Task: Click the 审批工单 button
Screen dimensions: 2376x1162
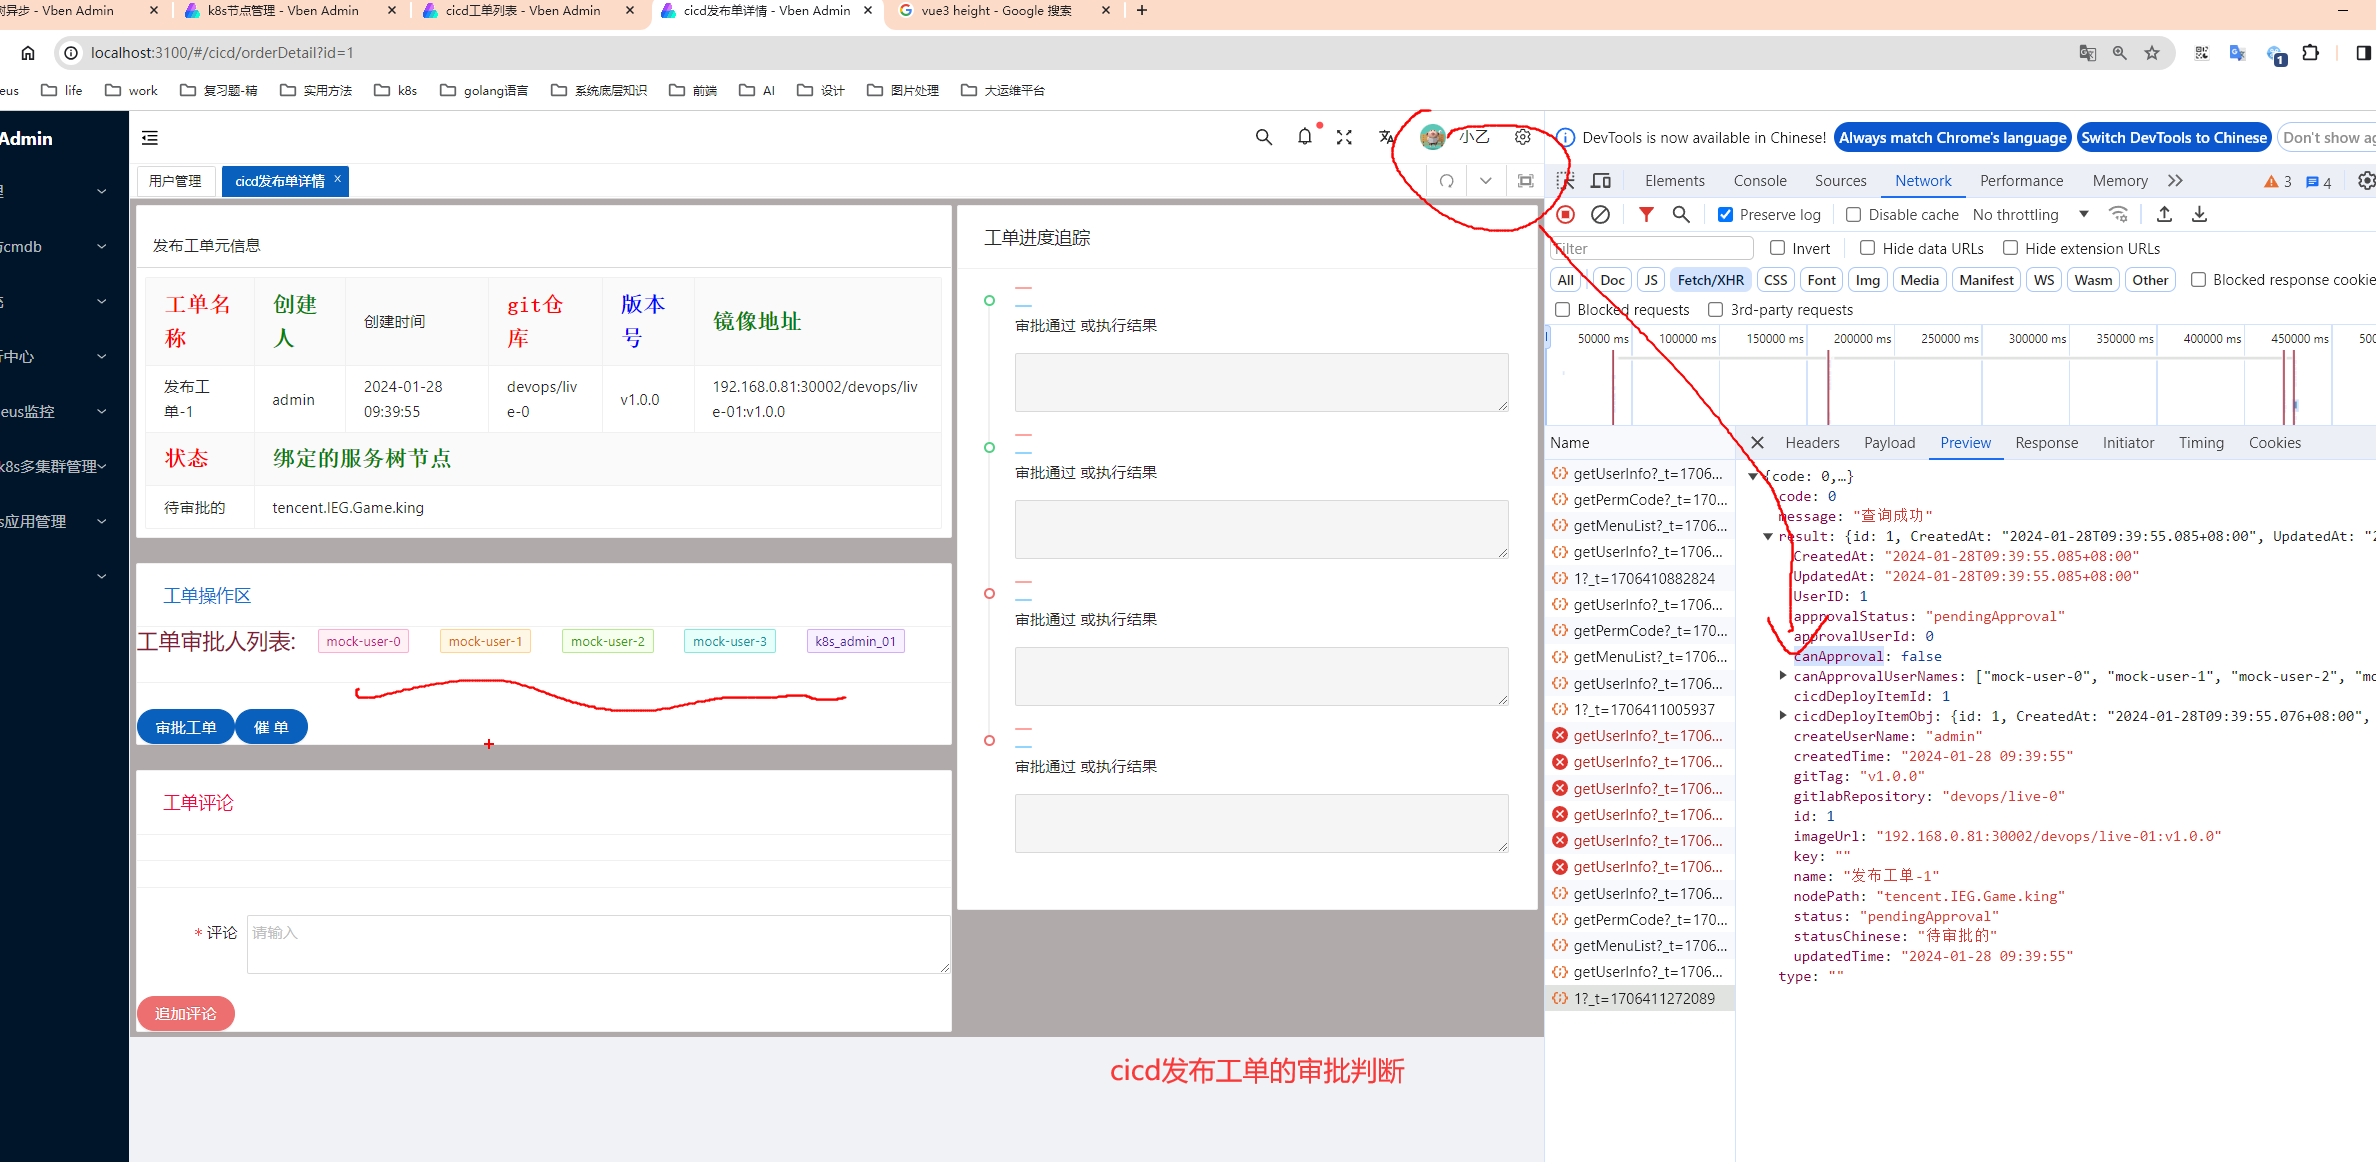Action: pos(186,727)
